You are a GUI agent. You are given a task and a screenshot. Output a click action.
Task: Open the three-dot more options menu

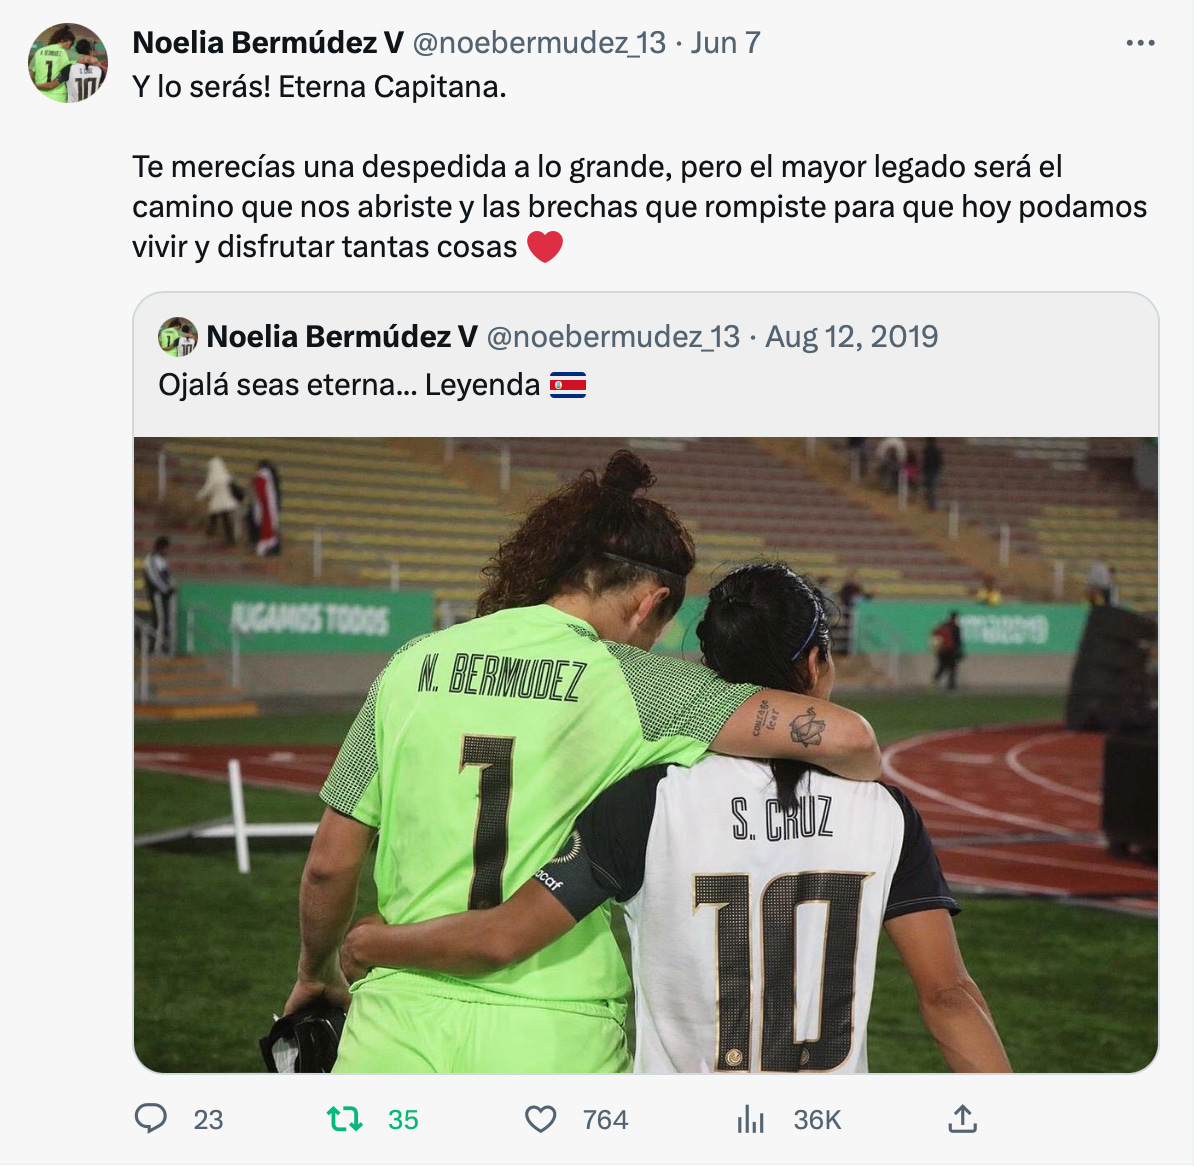pyautogui.click(x=1140, y=43)
